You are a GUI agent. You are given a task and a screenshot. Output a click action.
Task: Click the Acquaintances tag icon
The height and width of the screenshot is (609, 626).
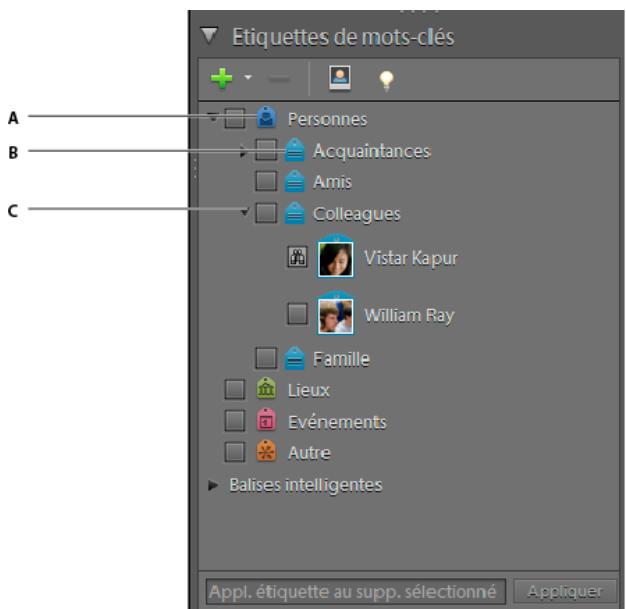(x=295, y=149)
